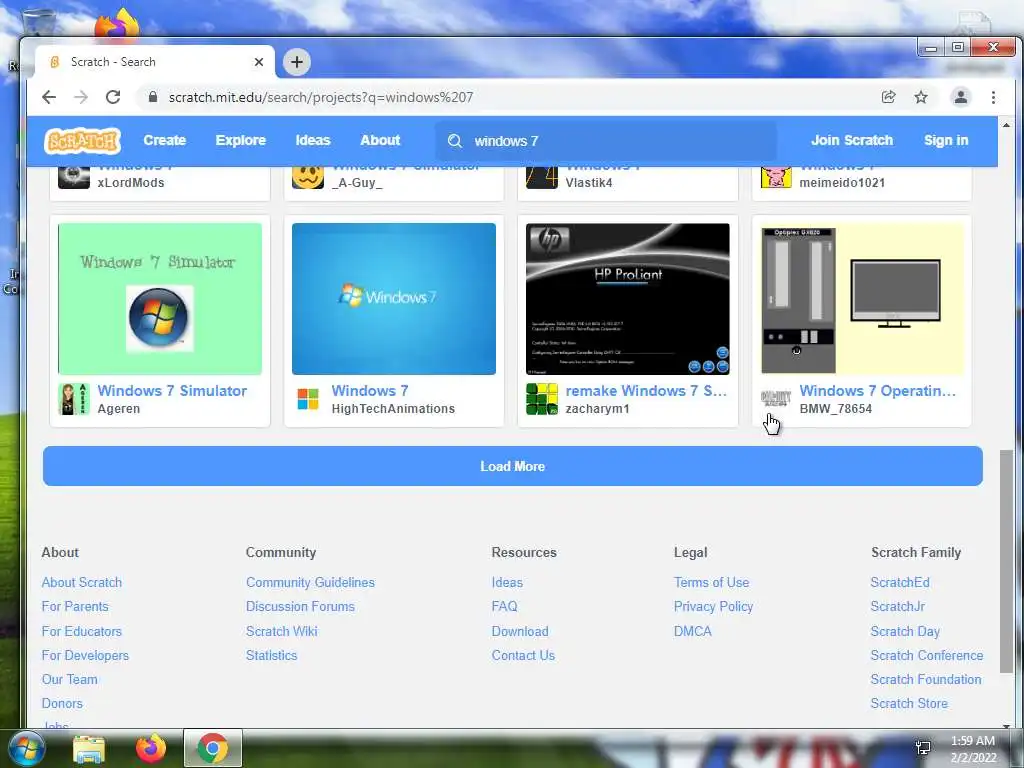1024x768 pixels.
Task: Open the Terms of Use footer link
Action: coord(711,582)
